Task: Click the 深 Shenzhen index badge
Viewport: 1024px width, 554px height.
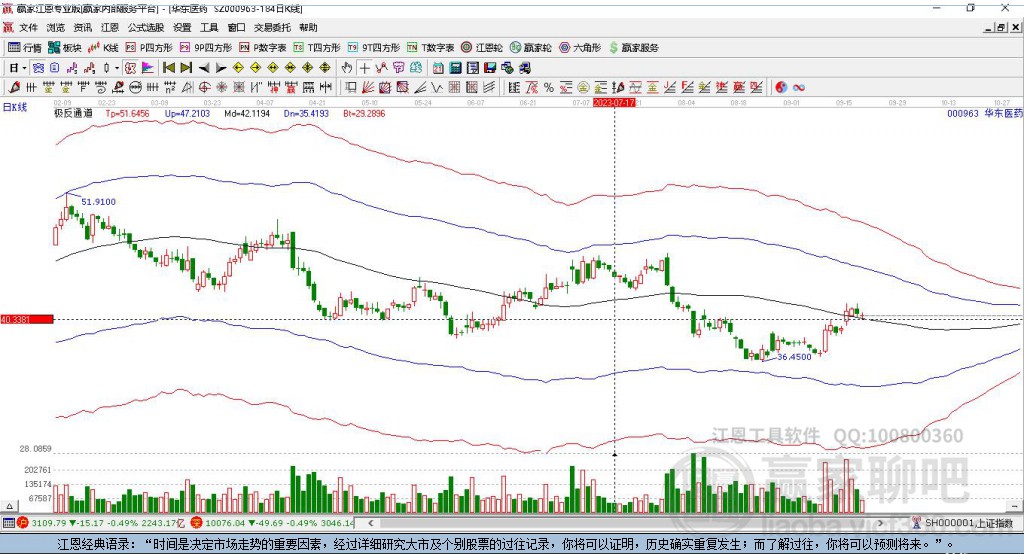Action: (x=197, y=523)
